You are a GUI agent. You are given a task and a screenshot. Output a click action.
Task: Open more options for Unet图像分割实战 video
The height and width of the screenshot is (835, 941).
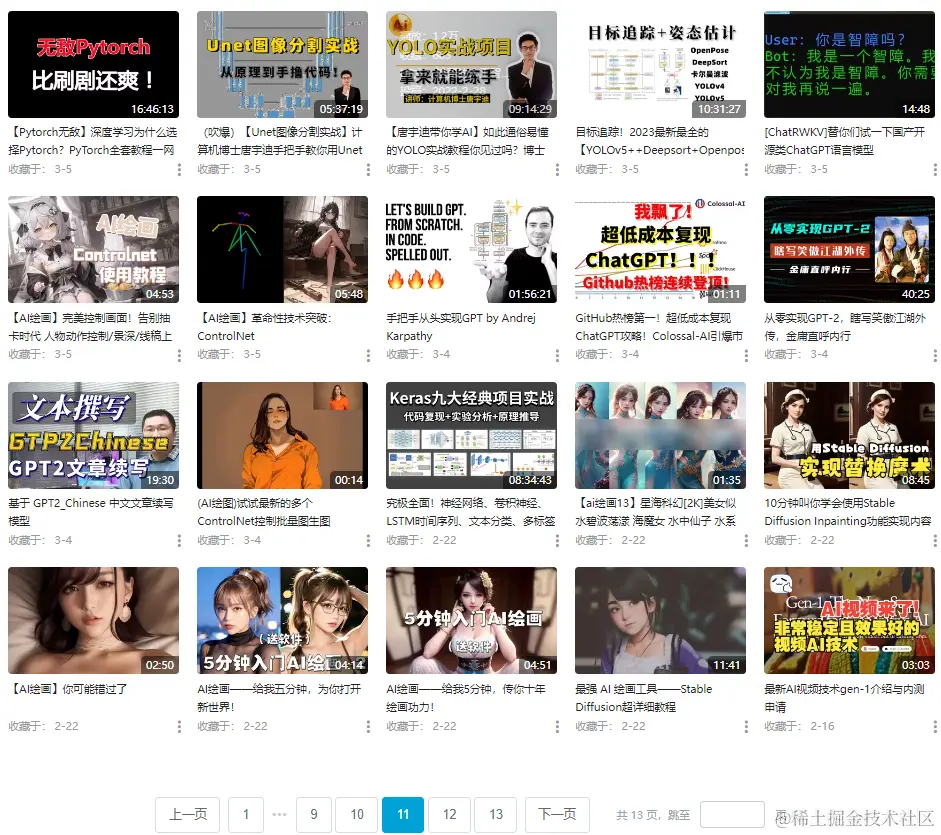click(368, 170)
